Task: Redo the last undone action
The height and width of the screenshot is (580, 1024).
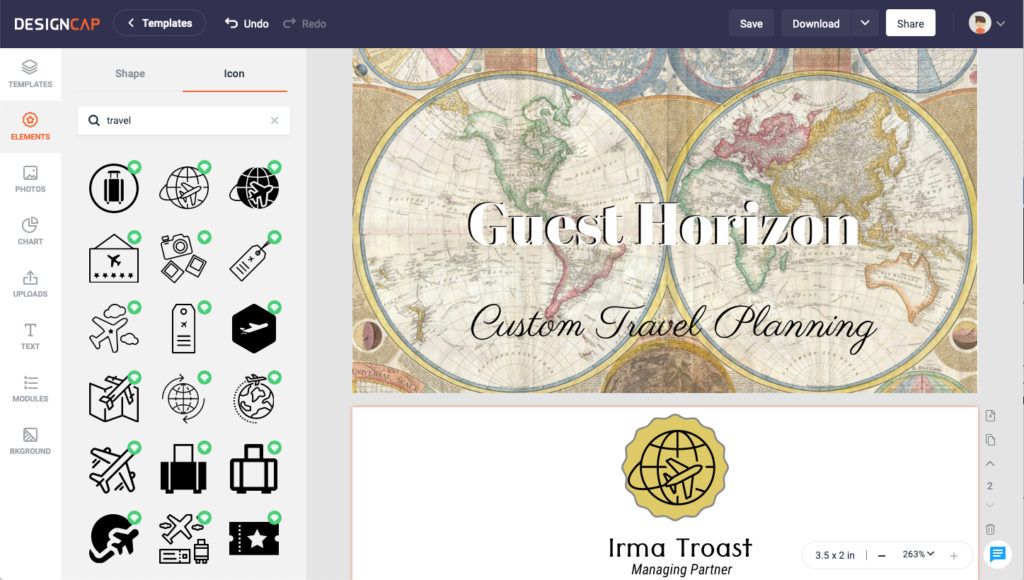Action: [x=304, y=24]
